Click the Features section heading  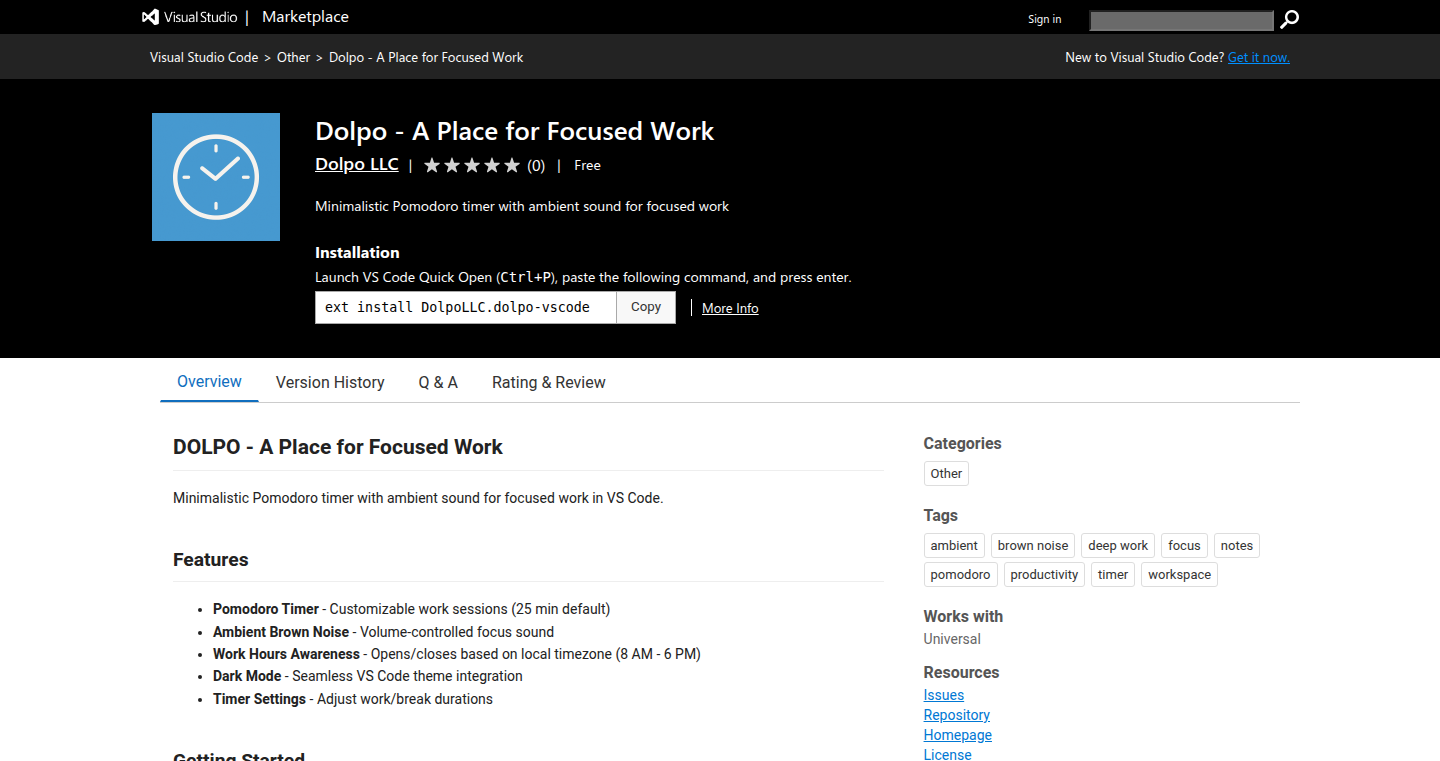tap(211, 560)
